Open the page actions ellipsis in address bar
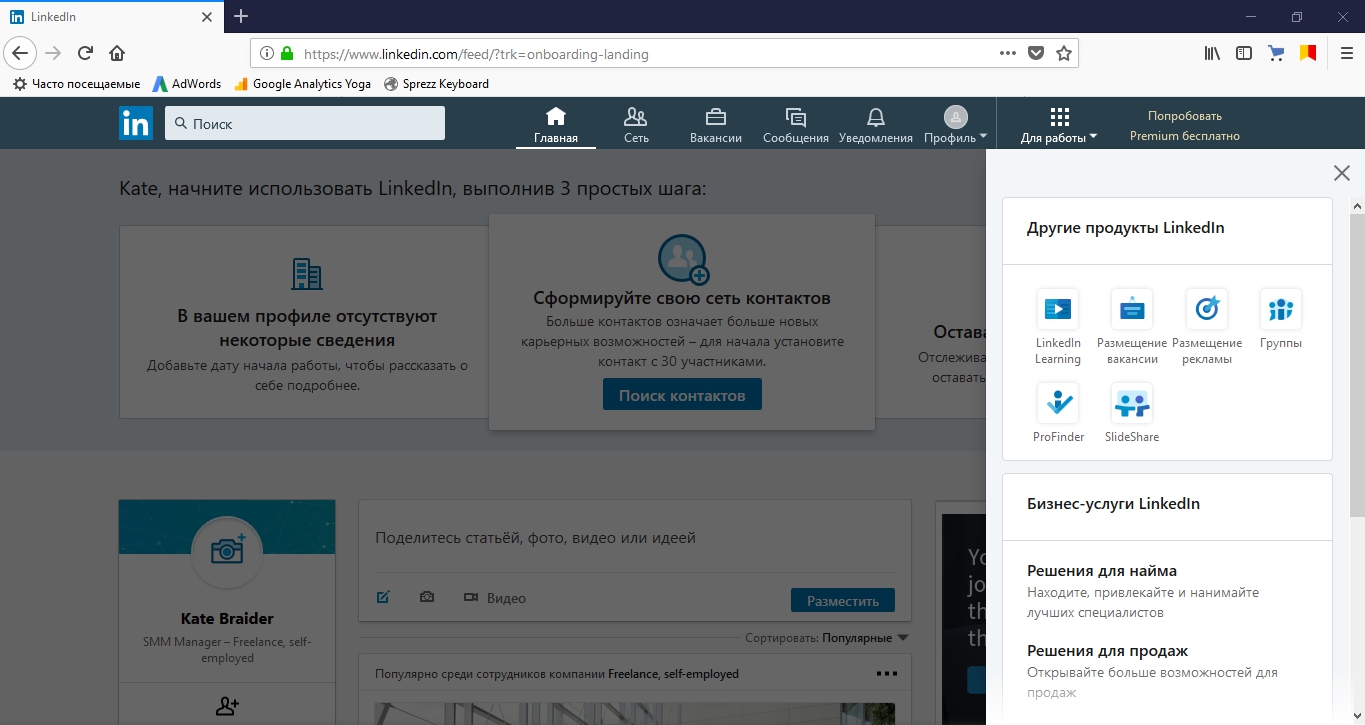The height and width of the screenshot is (725, 1365). pos(1008,53)
